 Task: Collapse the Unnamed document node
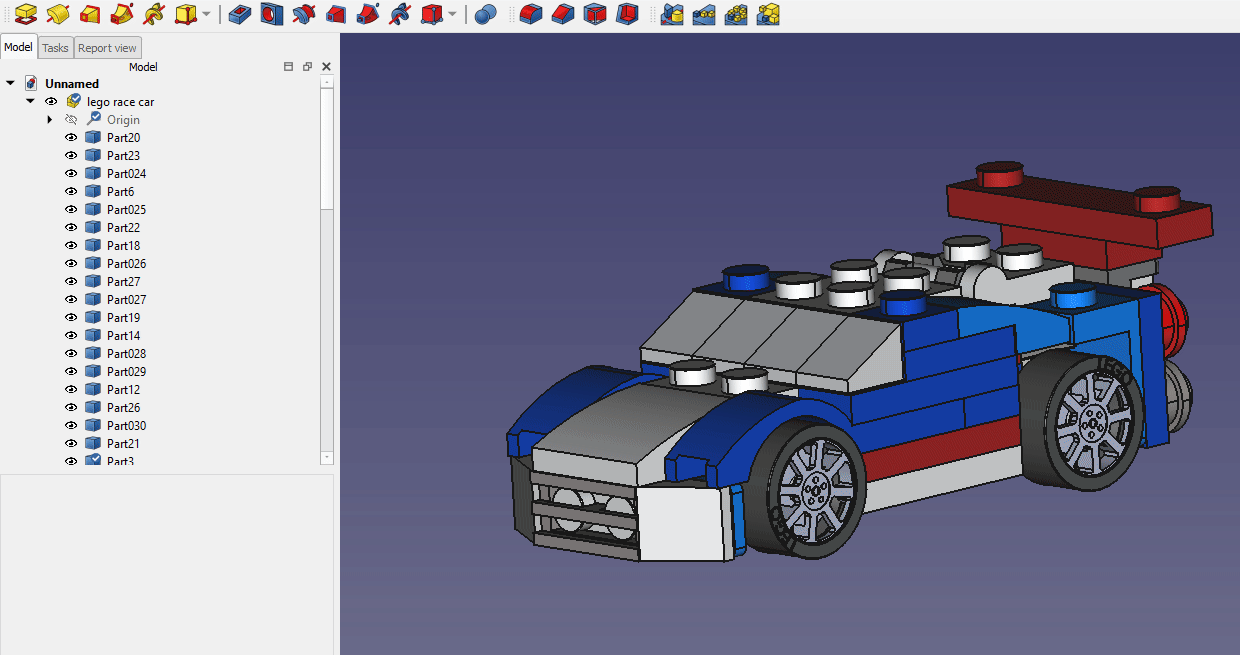[10, 84]
